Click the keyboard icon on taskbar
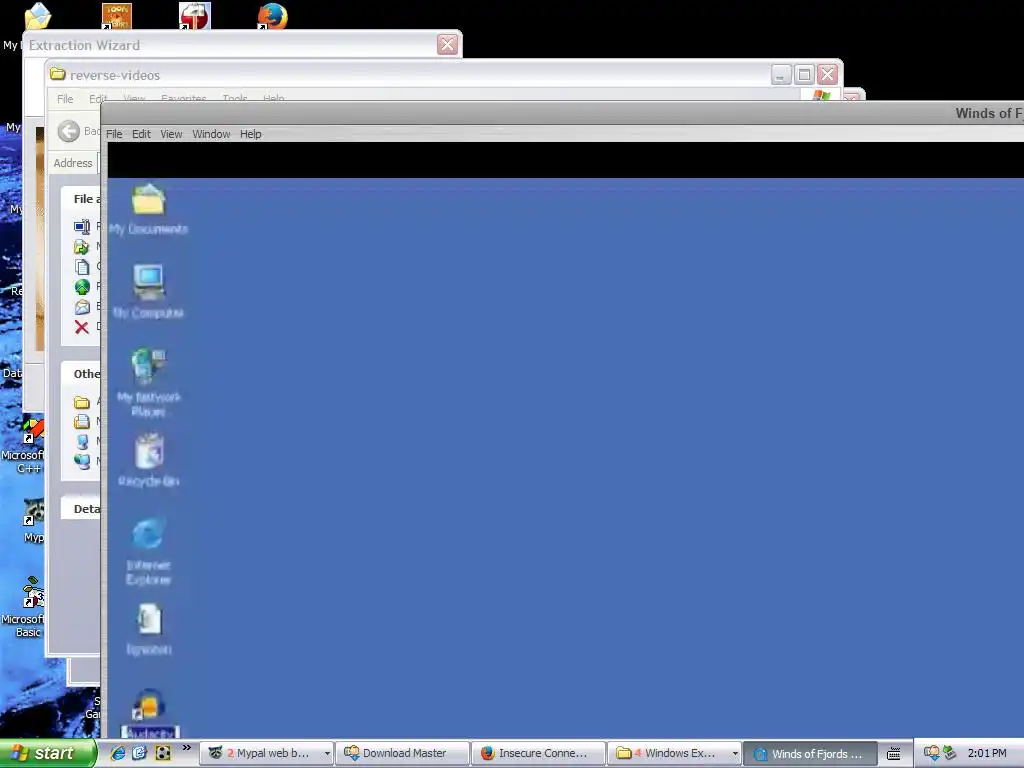 (x=894, y=754)
